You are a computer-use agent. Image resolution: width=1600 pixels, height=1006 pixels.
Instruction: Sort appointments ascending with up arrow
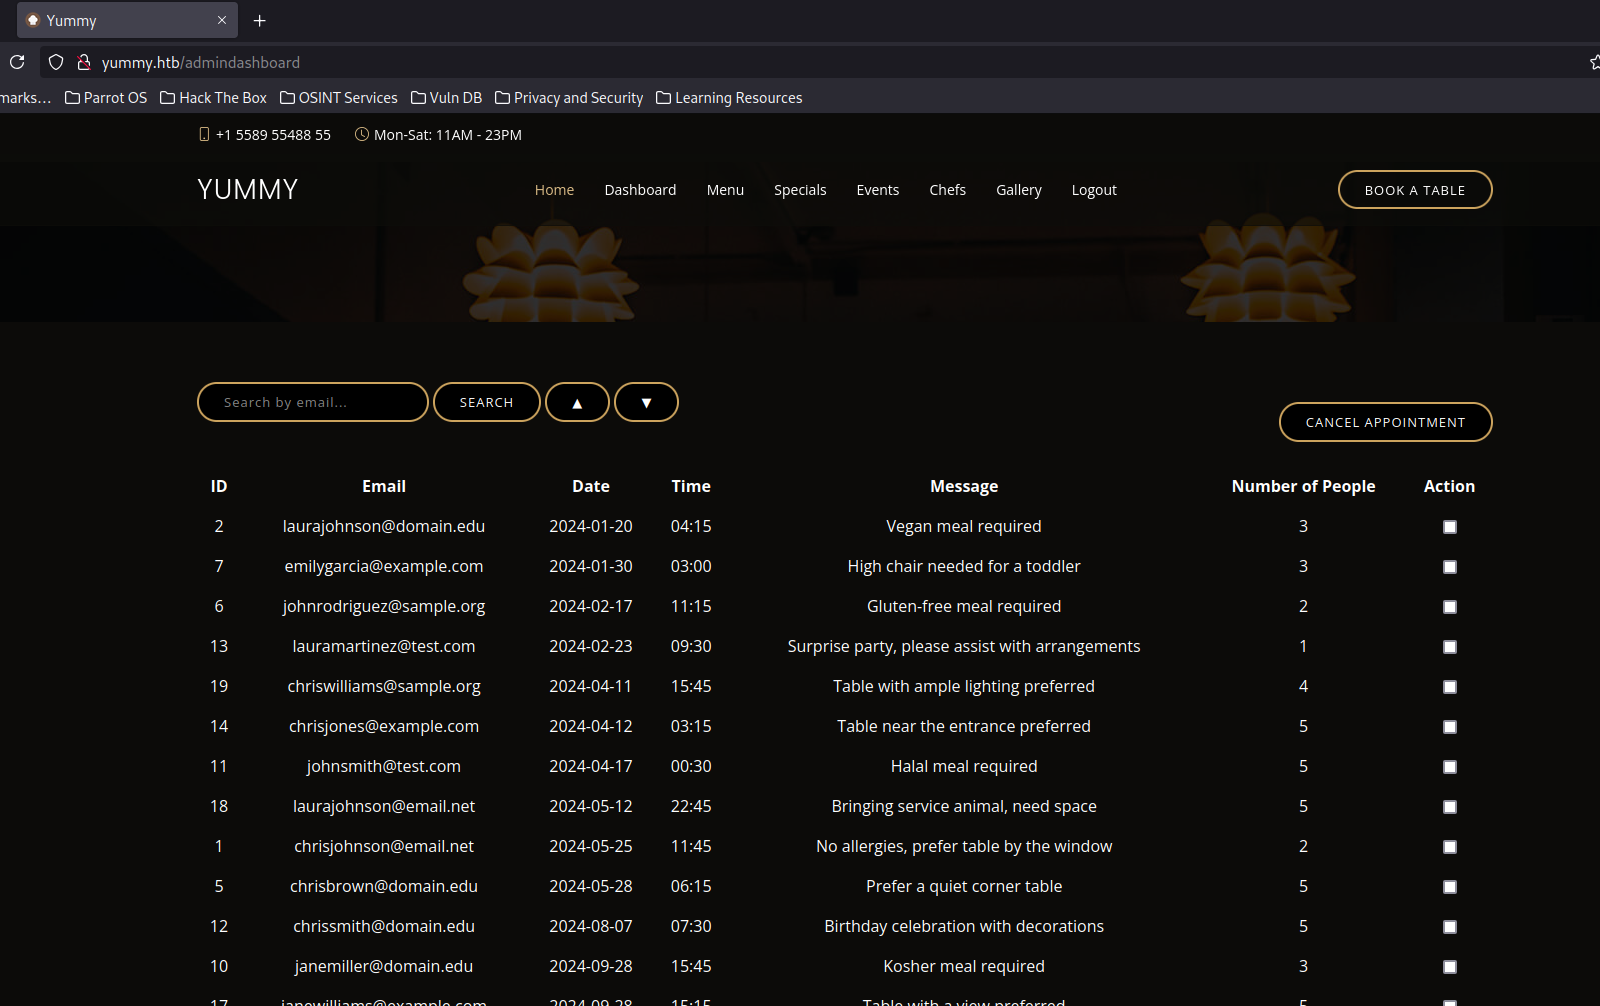(x=577, y=402)
